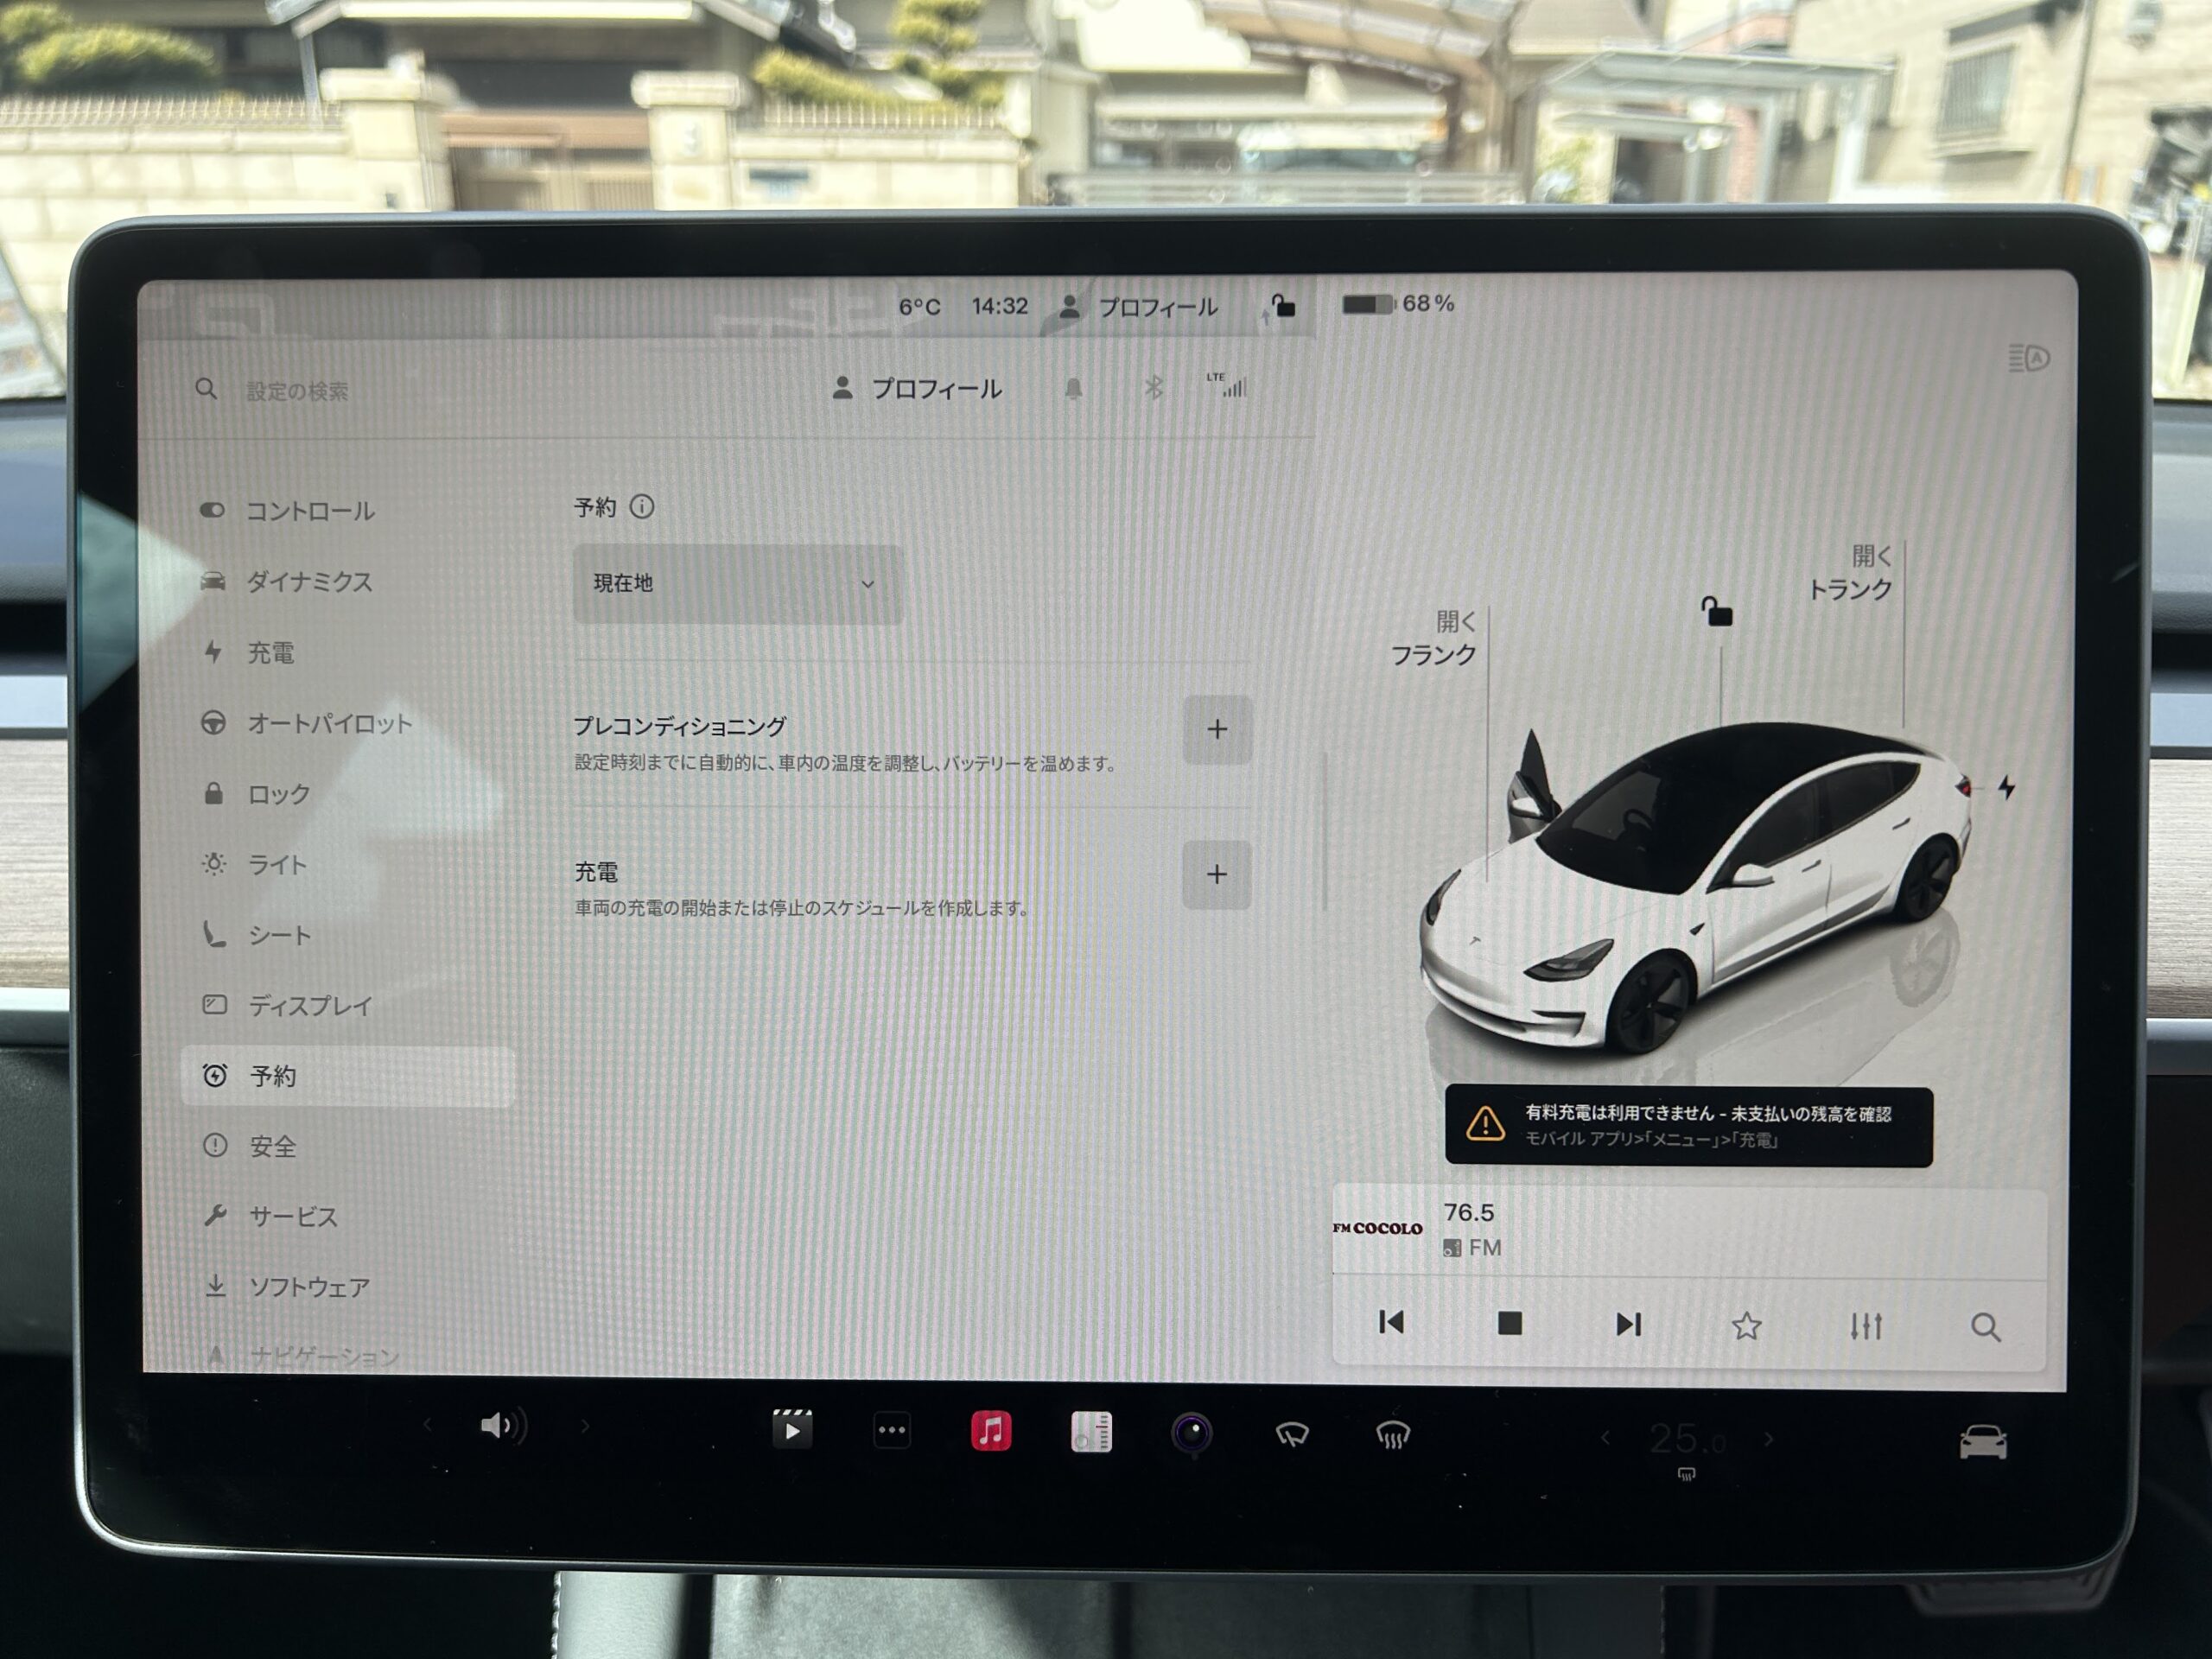Tap the 68% battery indicator
Image resolution: width=2212 pixels, height=1659 pixels.
[x=1398, y=303]
